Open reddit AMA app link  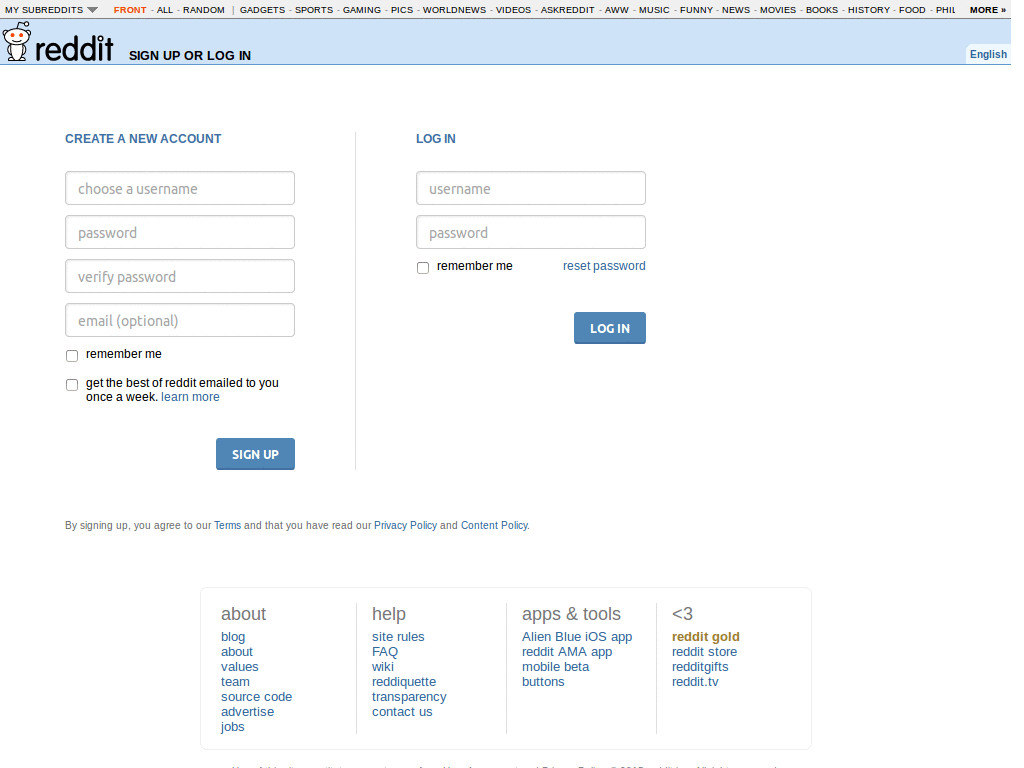[x=567, y=652]
